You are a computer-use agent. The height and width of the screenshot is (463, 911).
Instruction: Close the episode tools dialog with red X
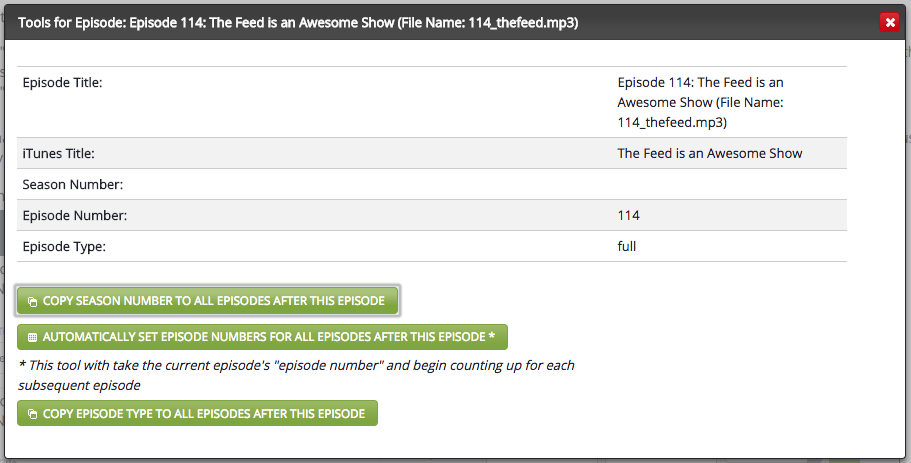pyautogui.click(x=889, y=23)
